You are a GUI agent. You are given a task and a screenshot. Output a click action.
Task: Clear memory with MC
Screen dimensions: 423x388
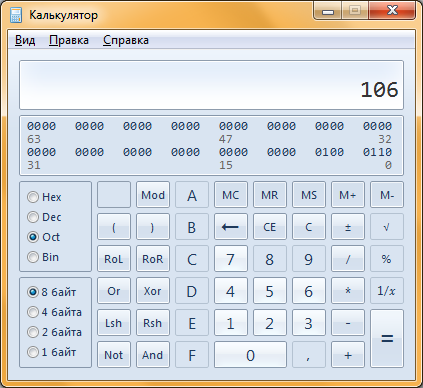pos(231,195)
